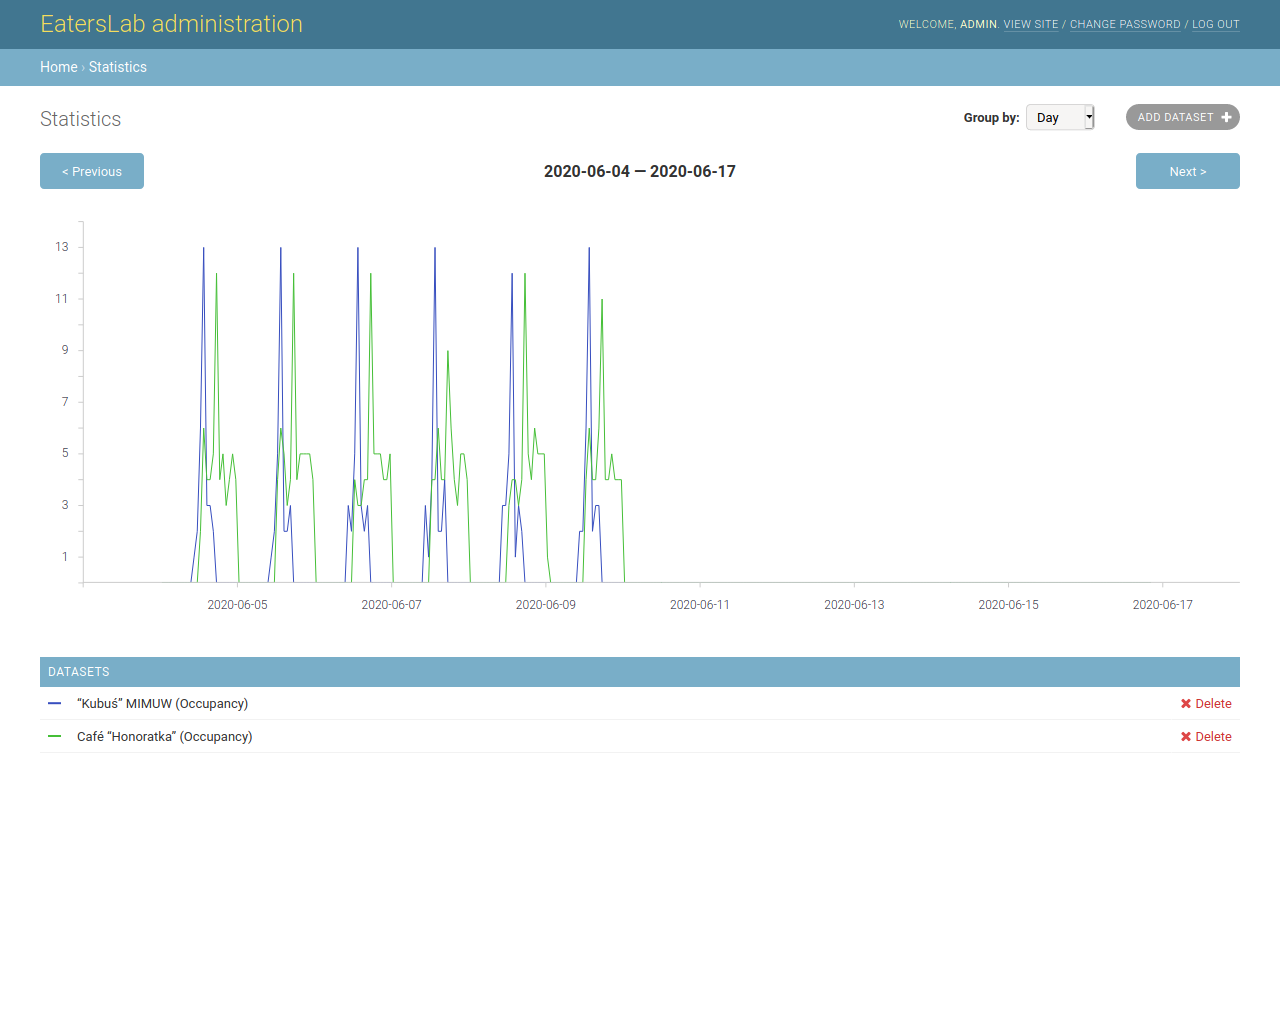Click the 2020-06-15 axis label
The image size is (1280, 1014).
coord(1008,605)
